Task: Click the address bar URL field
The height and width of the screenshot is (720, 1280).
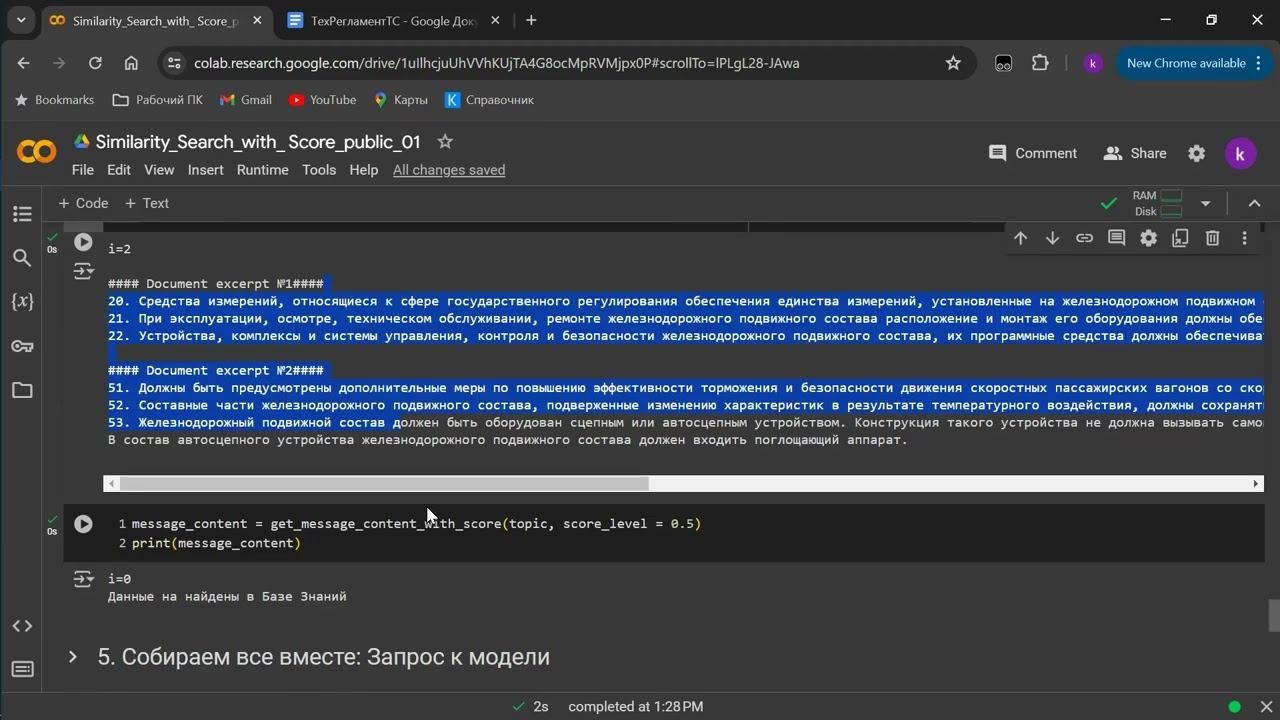Action: coord(560,63)
